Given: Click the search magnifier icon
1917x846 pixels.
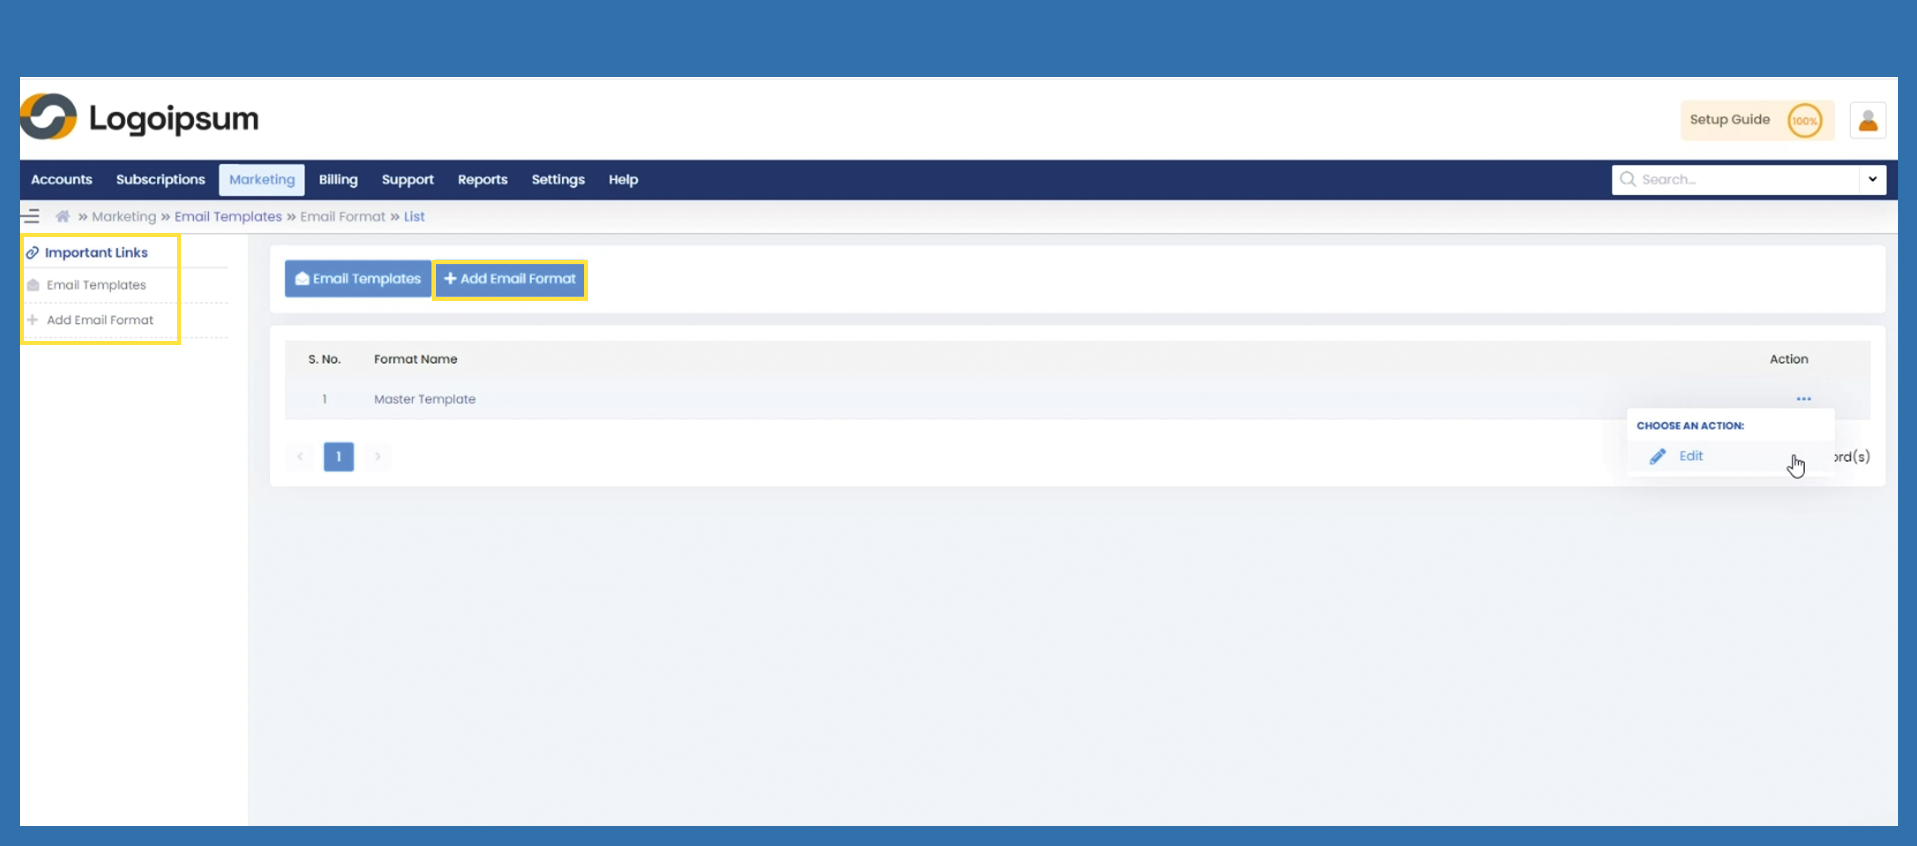Looking at the screenshot, I should [1628, 179].
